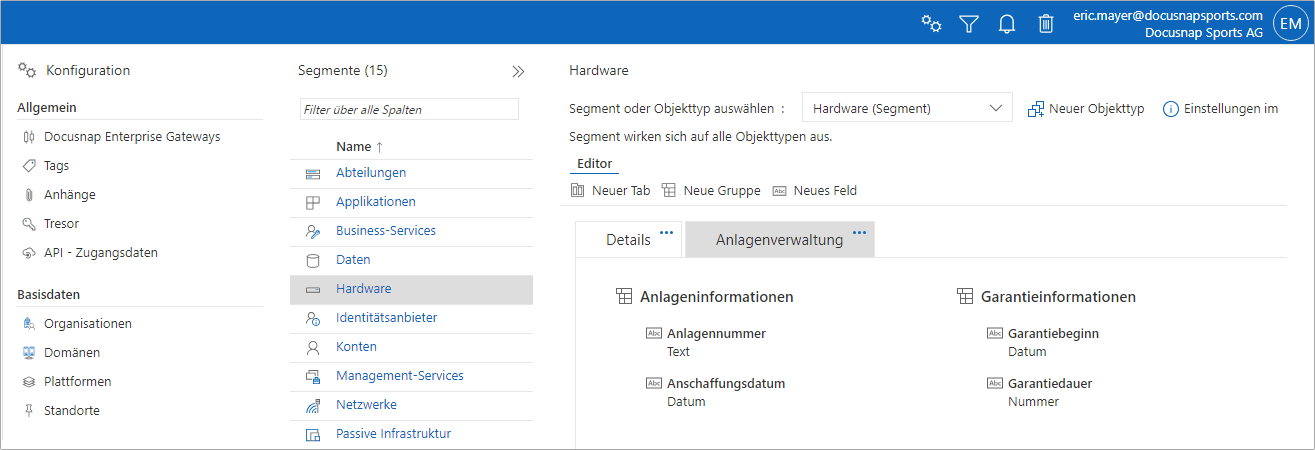Image resolution: width=1315 pixels, height=450 pixels.
Task: Open the Applikationen segment link
Action: tap(376, 202)
